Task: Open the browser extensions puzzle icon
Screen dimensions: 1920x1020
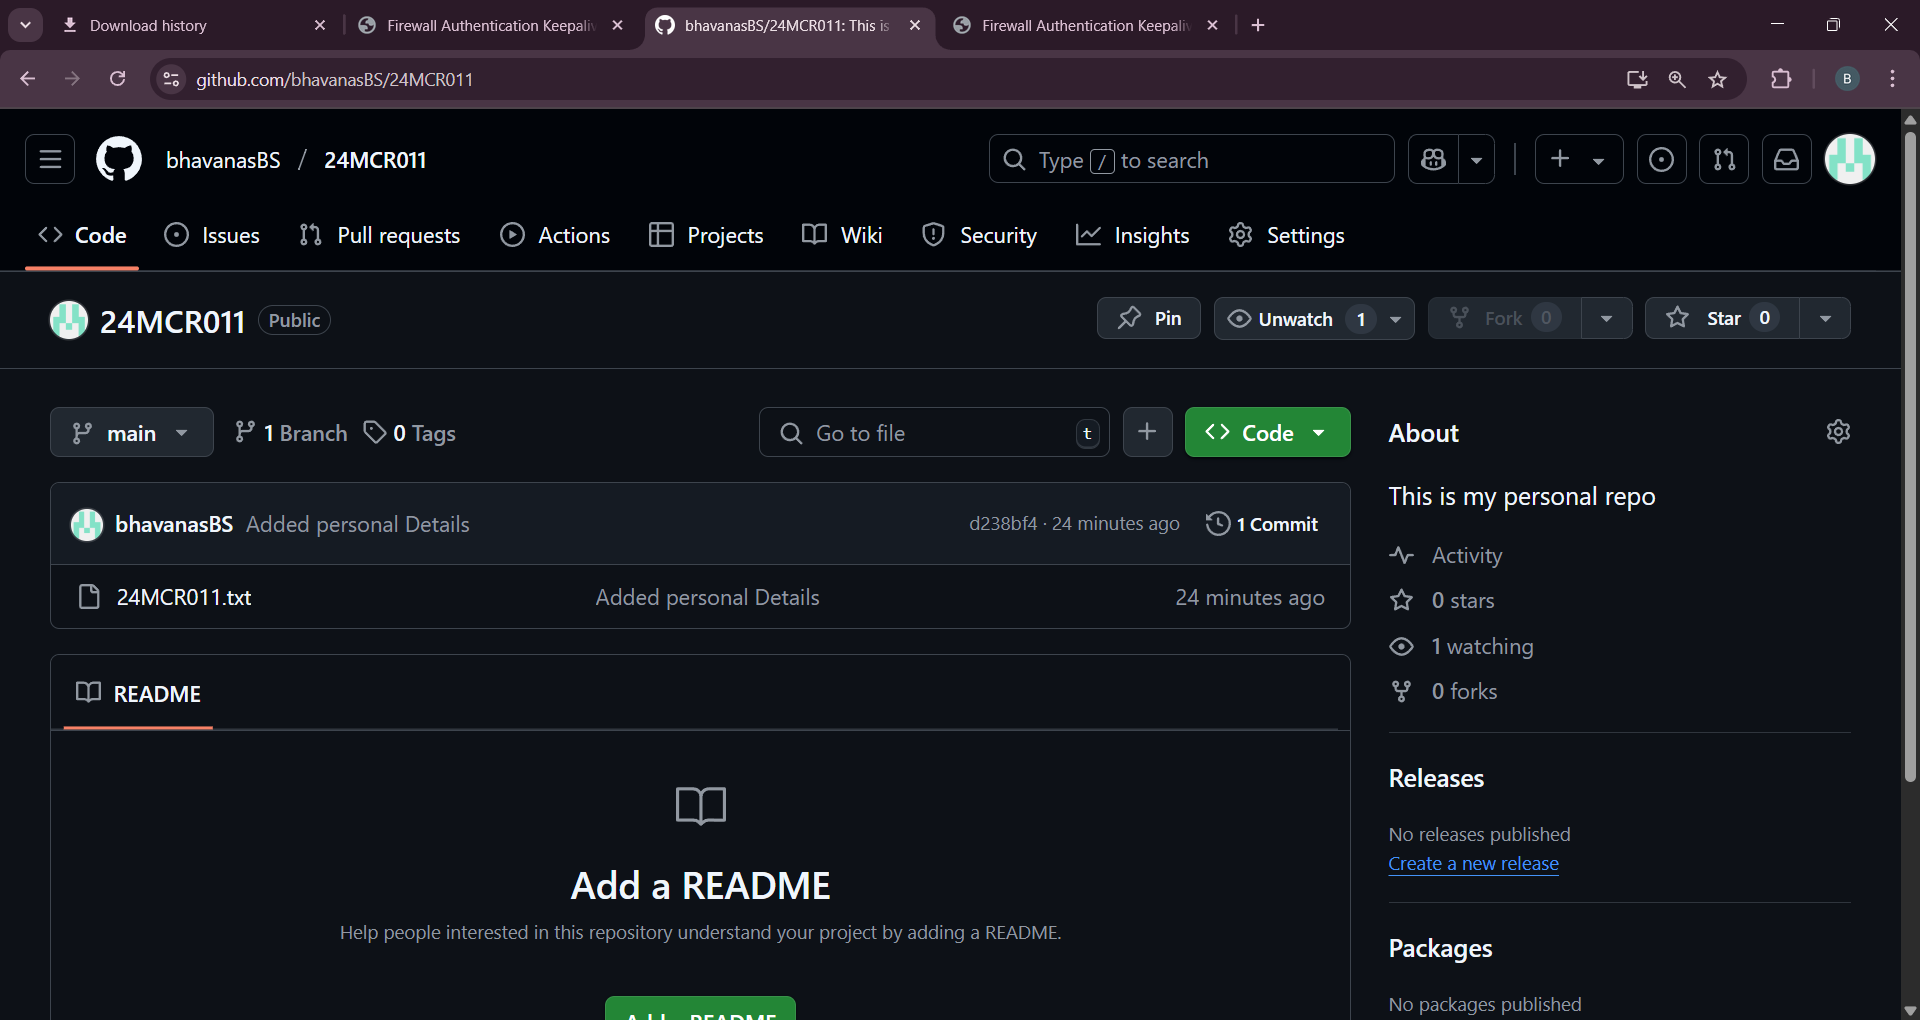Action: (x=1781, y=79)
